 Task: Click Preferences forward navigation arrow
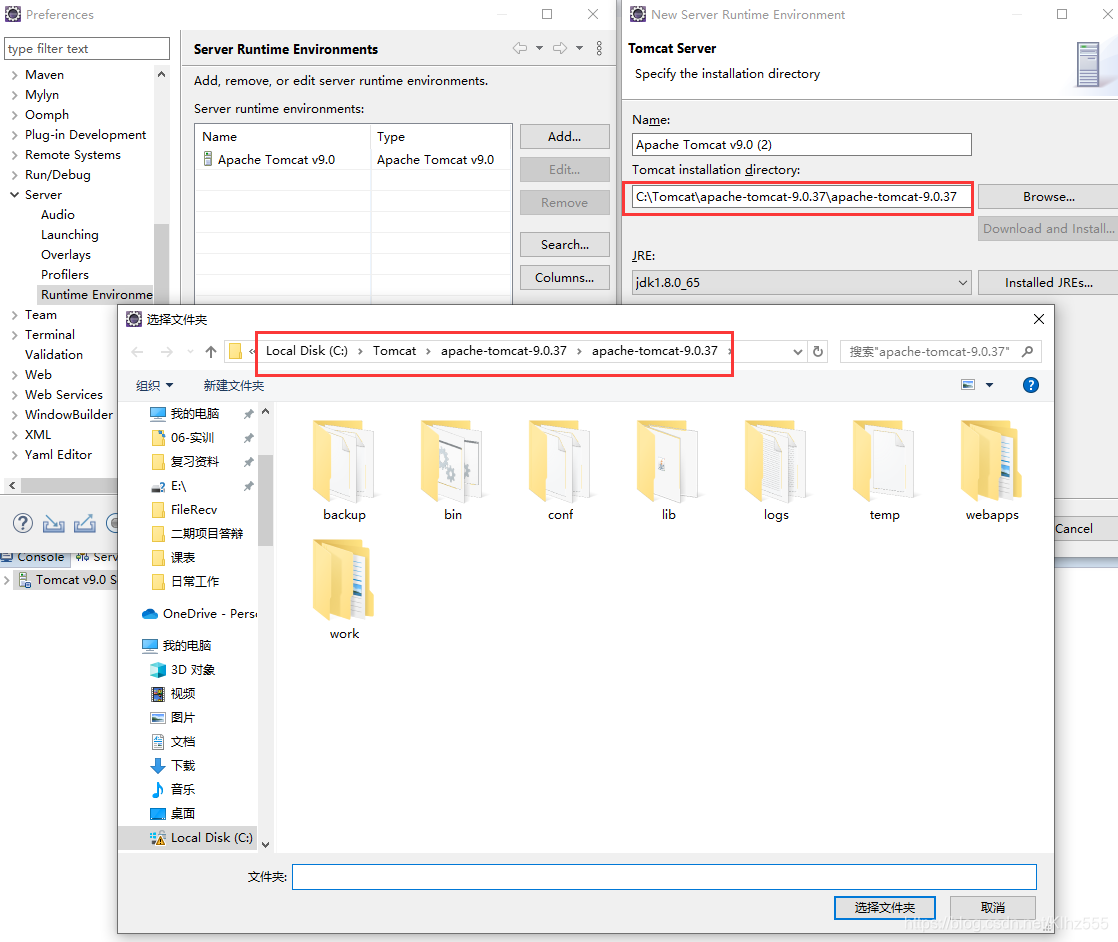pyautogui.click(x=560, y=48)
